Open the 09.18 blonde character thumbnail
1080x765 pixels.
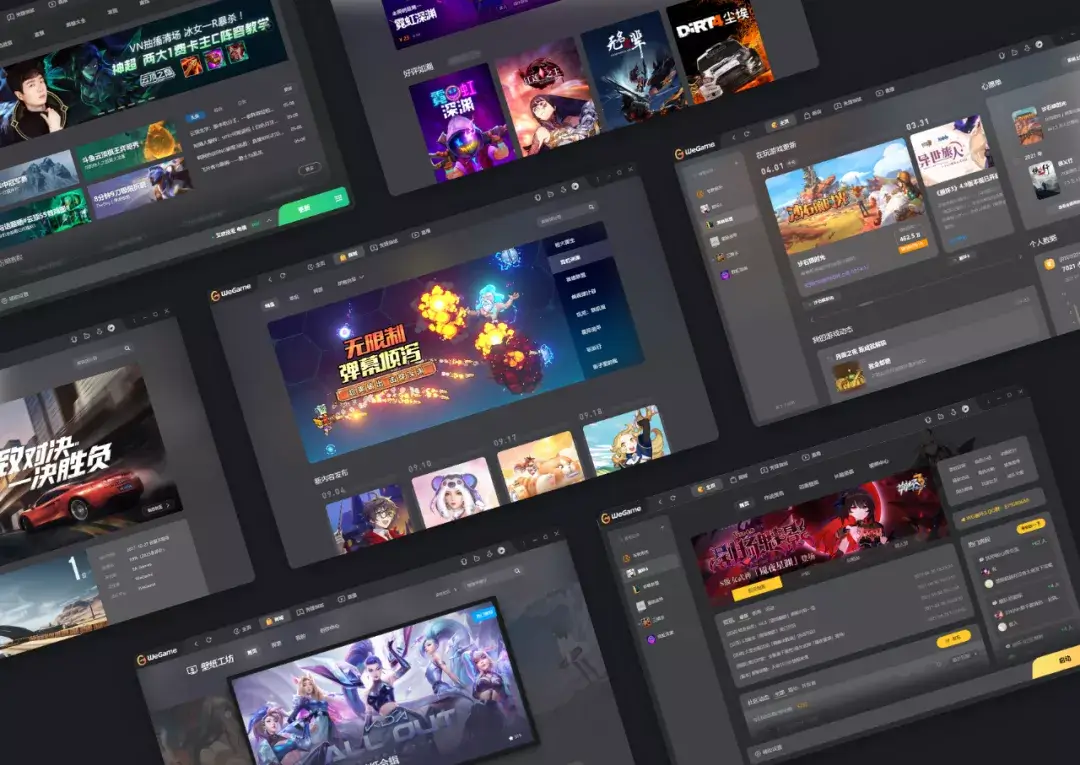628,439
